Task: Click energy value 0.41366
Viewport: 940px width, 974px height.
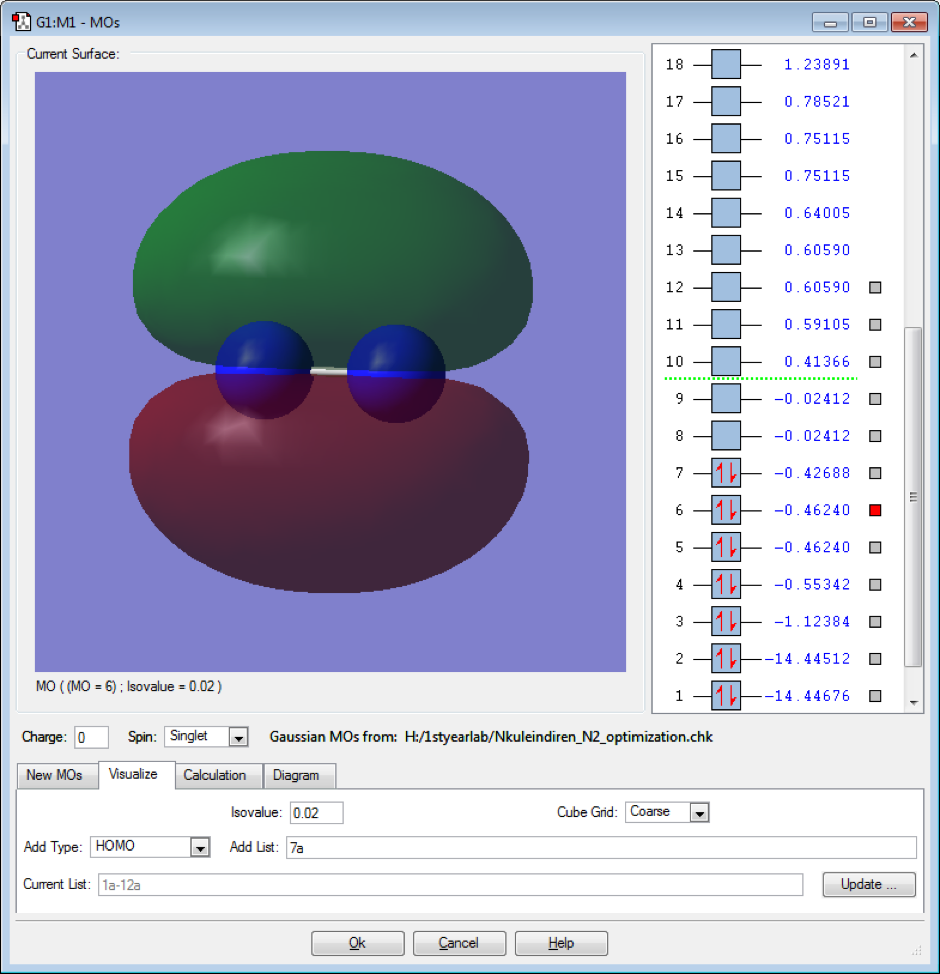Action: coord(817,362)
